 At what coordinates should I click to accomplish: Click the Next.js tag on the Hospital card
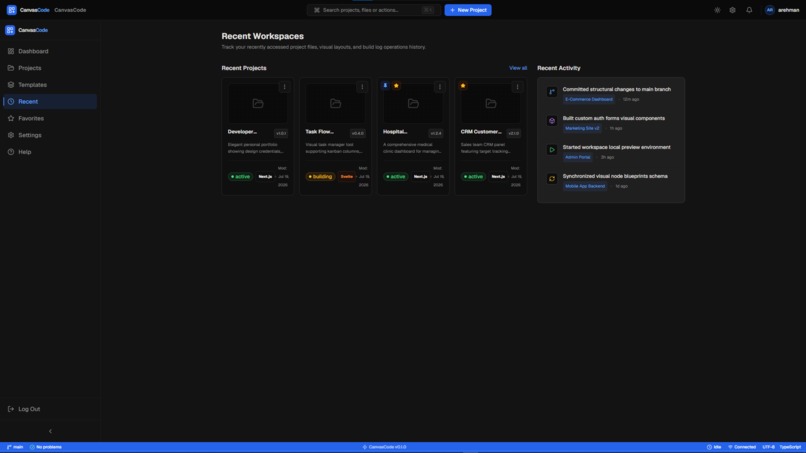point(420,176)
